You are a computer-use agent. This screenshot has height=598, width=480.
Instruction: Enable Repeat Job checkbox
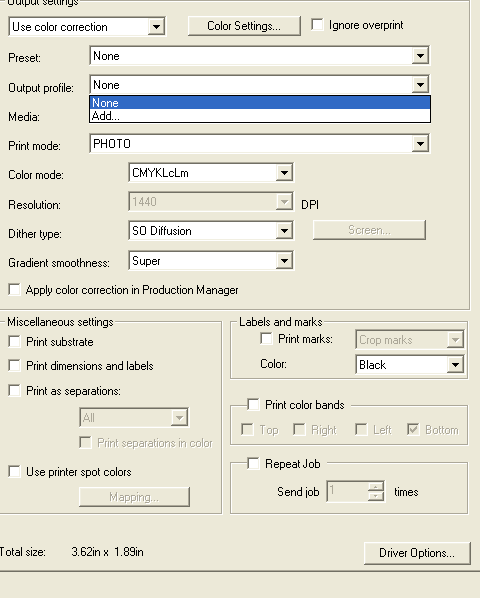tap(253, 463)
